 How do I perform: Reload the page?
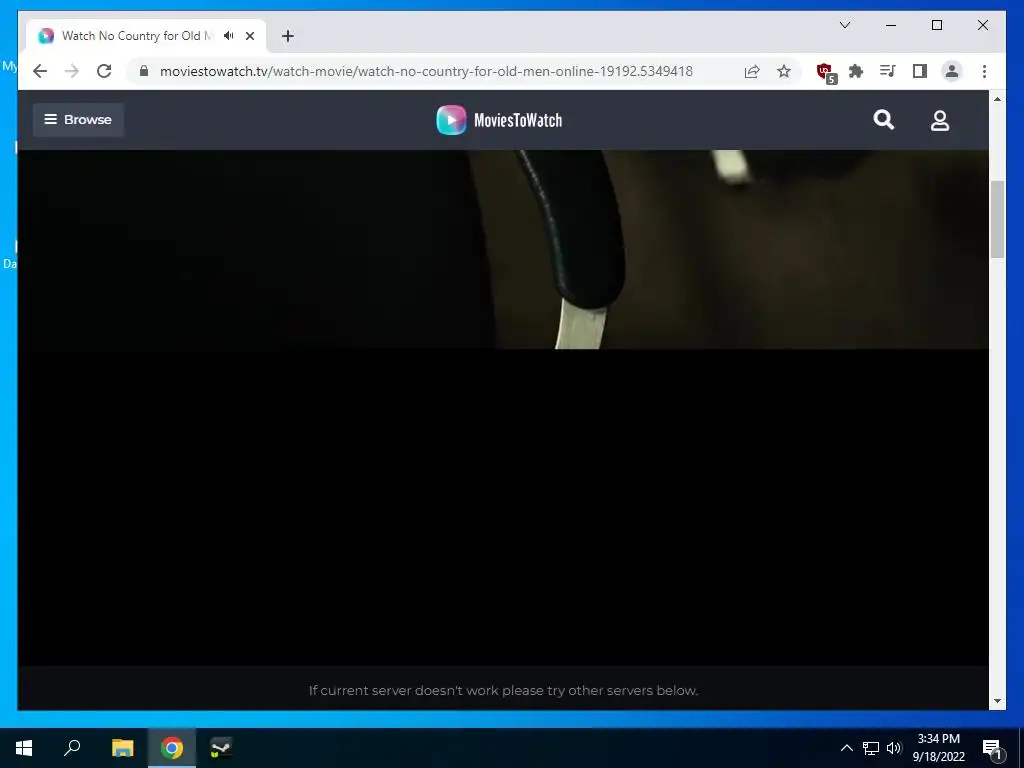pos(104,71)
